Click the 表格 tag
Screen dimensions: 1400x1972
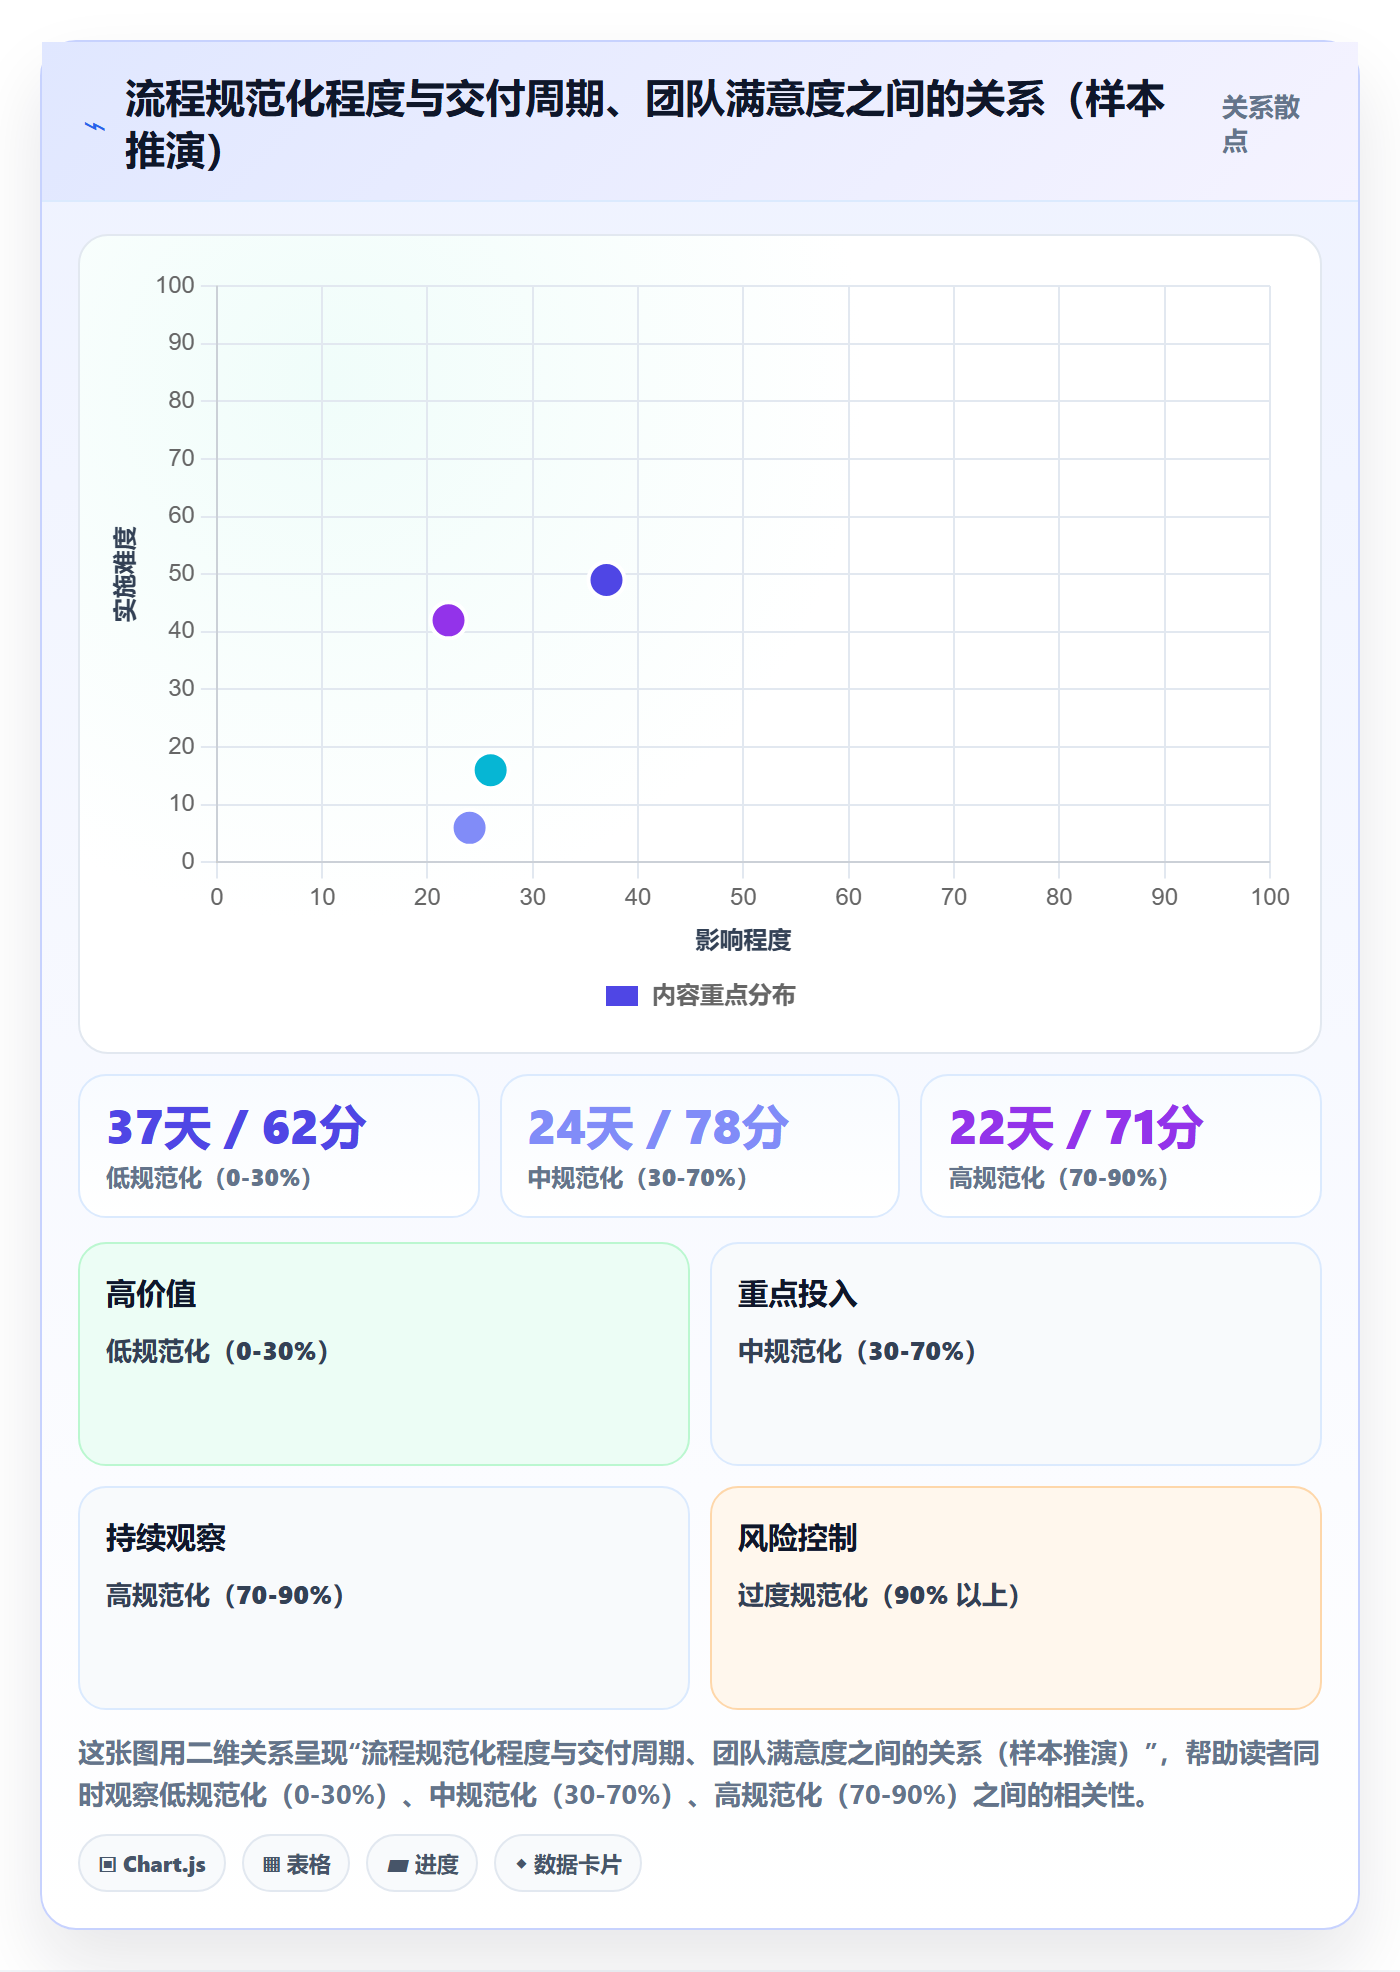tap(296, 1864)
